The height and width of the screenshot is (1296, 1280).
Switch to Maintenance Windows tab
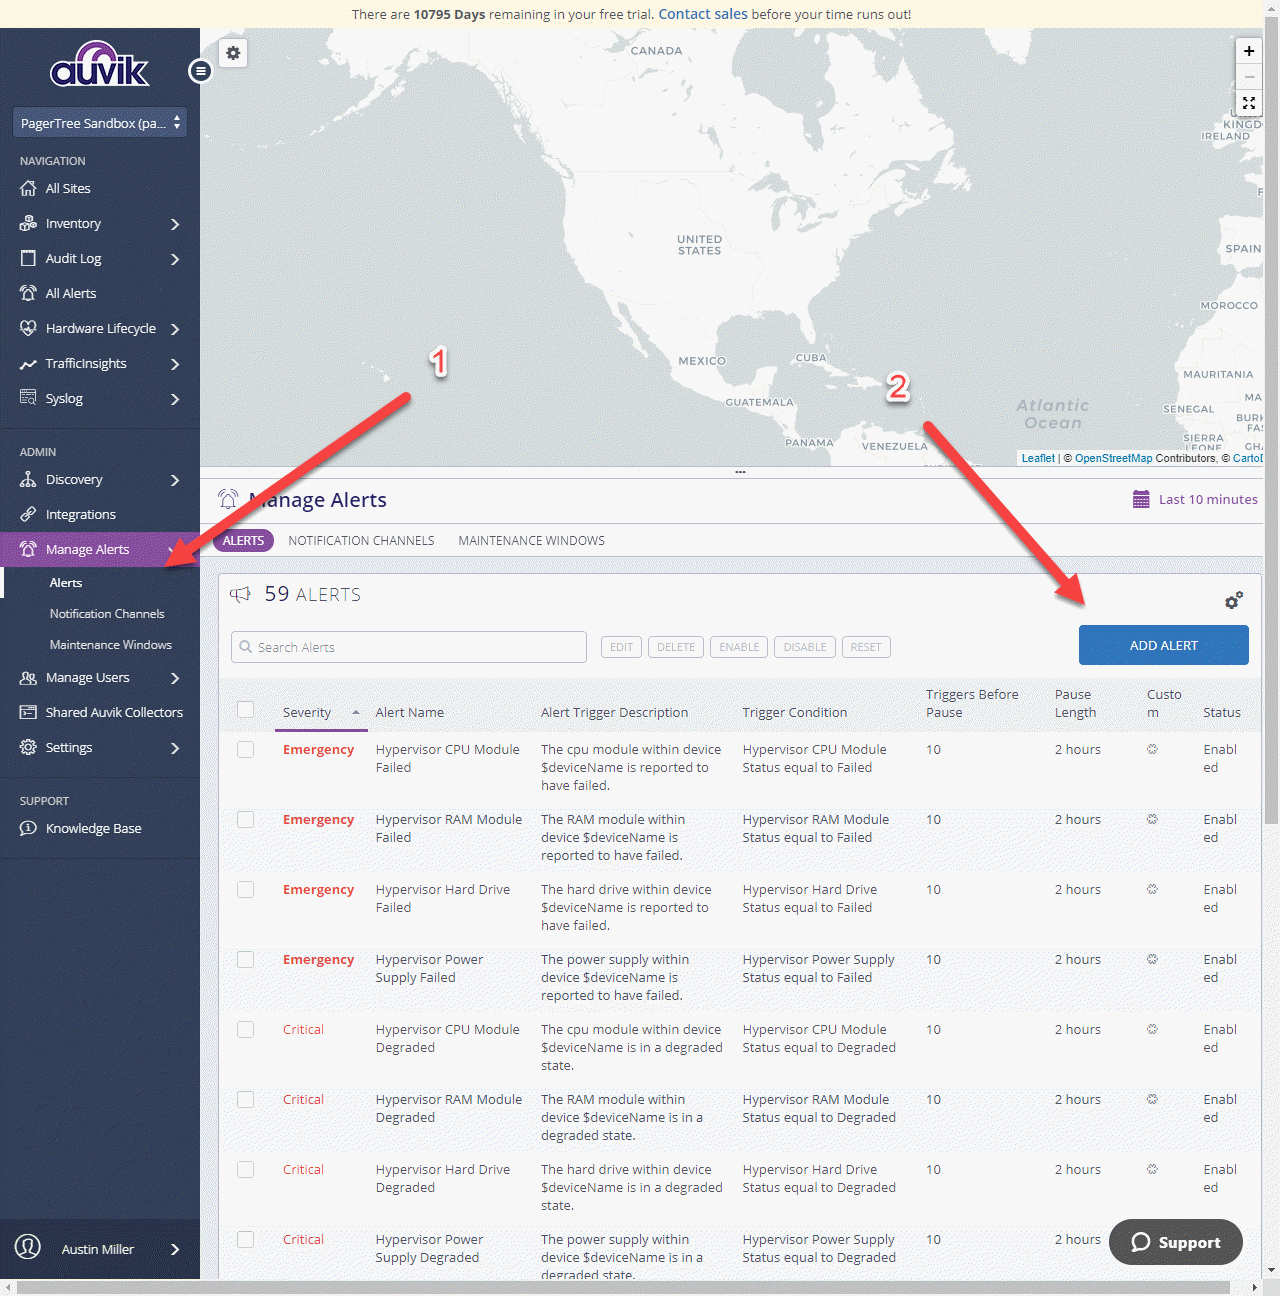[x=531, y=541]
